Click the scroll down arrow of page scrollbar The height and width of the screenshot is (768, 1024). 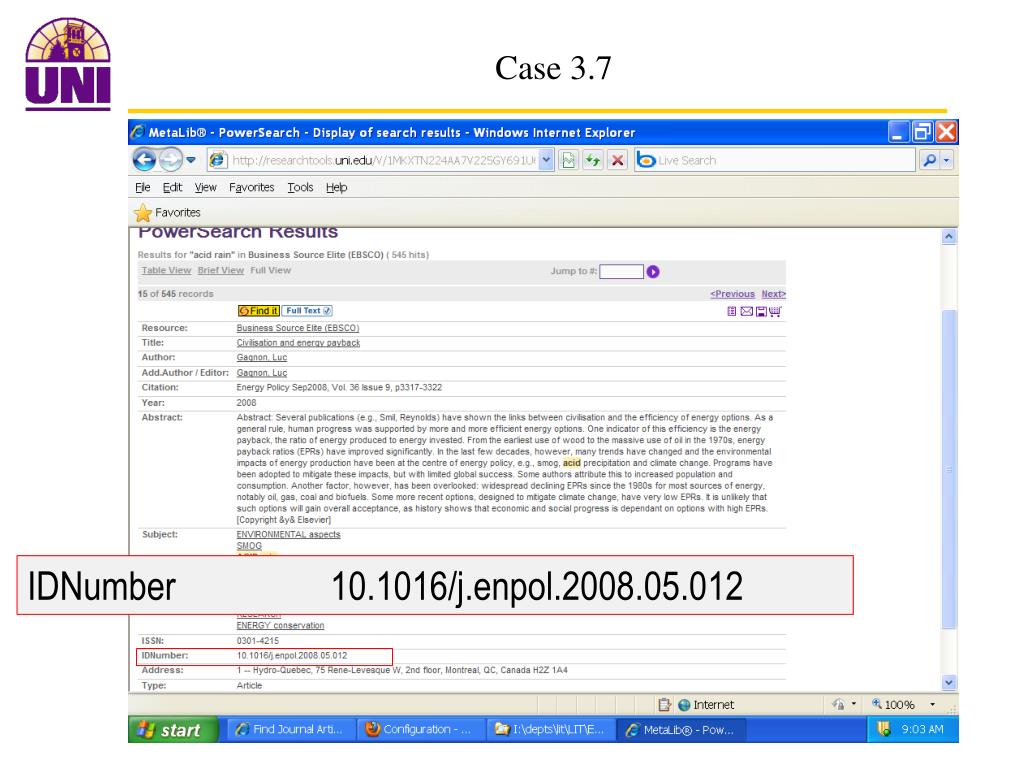[950, 682]
